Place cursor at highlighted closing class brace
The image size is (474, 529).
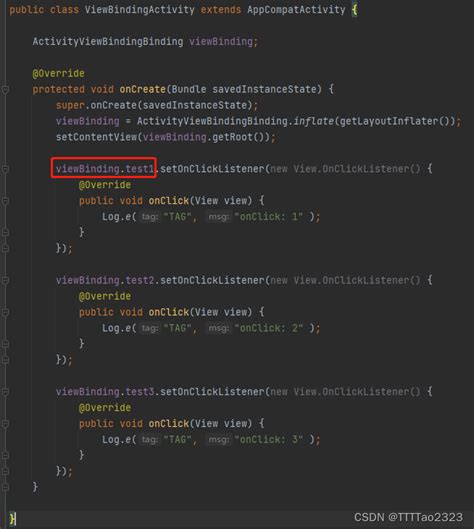click(x=13, y=519)
